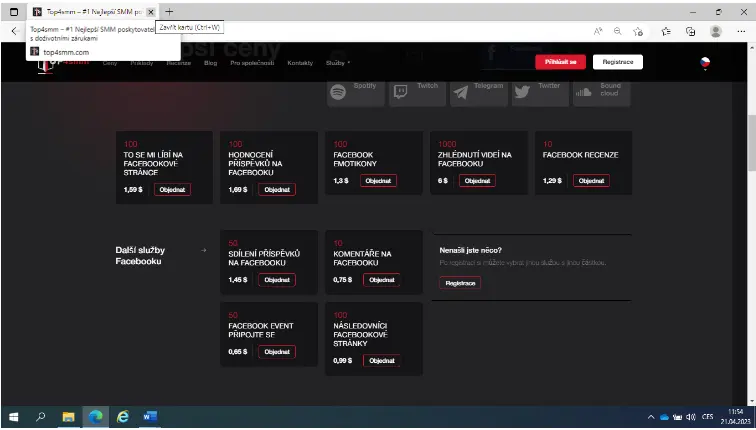Screen dimensions: 756x430
Task: Select the Spotify service tile
Action: [356, 94]
